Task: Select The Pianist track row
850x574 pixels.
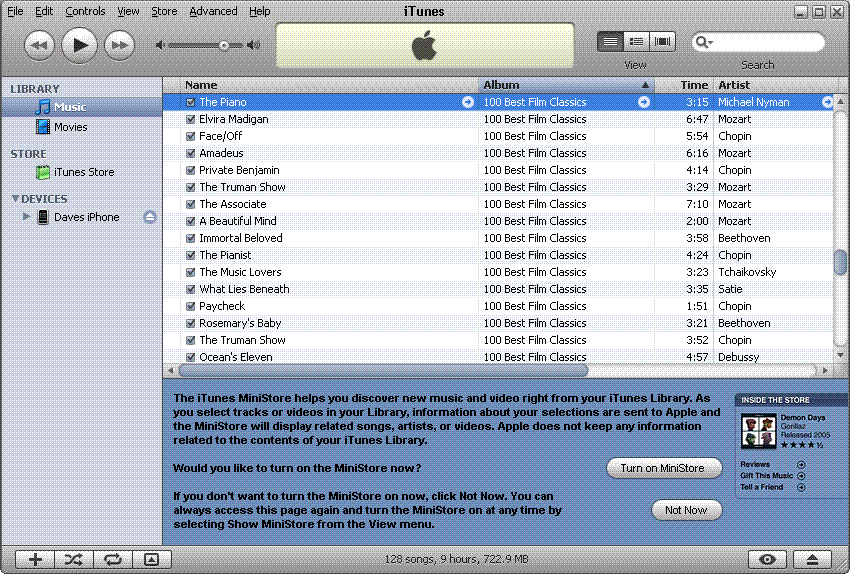Action: [498, 255]
